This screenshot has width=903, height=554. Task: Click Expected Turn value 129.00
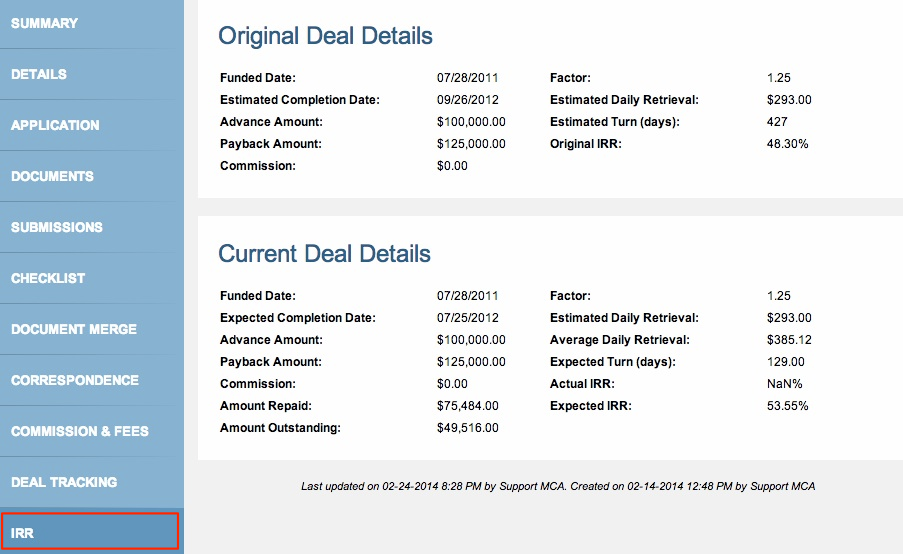pyautogui.click(x=786, y=362)
